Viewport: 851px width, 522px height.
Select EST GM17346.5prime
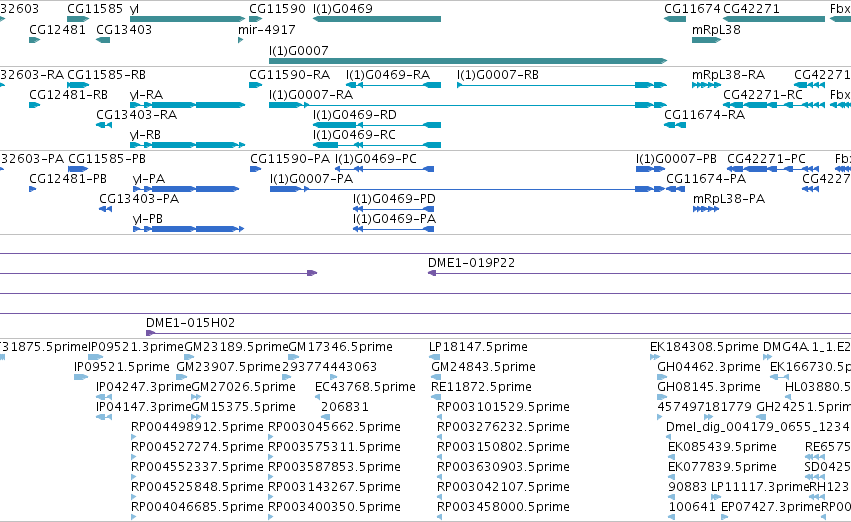point(340,347)
